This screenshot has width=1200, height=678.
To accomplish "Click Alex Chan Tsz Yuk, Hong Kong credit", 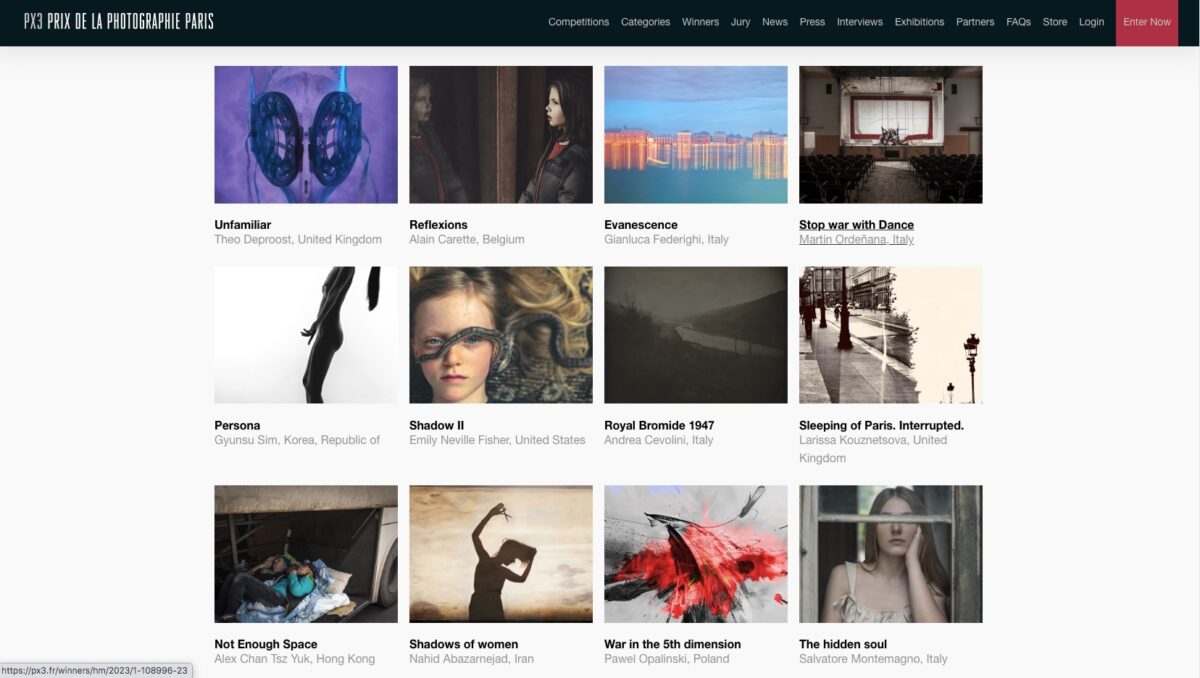I will point(295,659).
